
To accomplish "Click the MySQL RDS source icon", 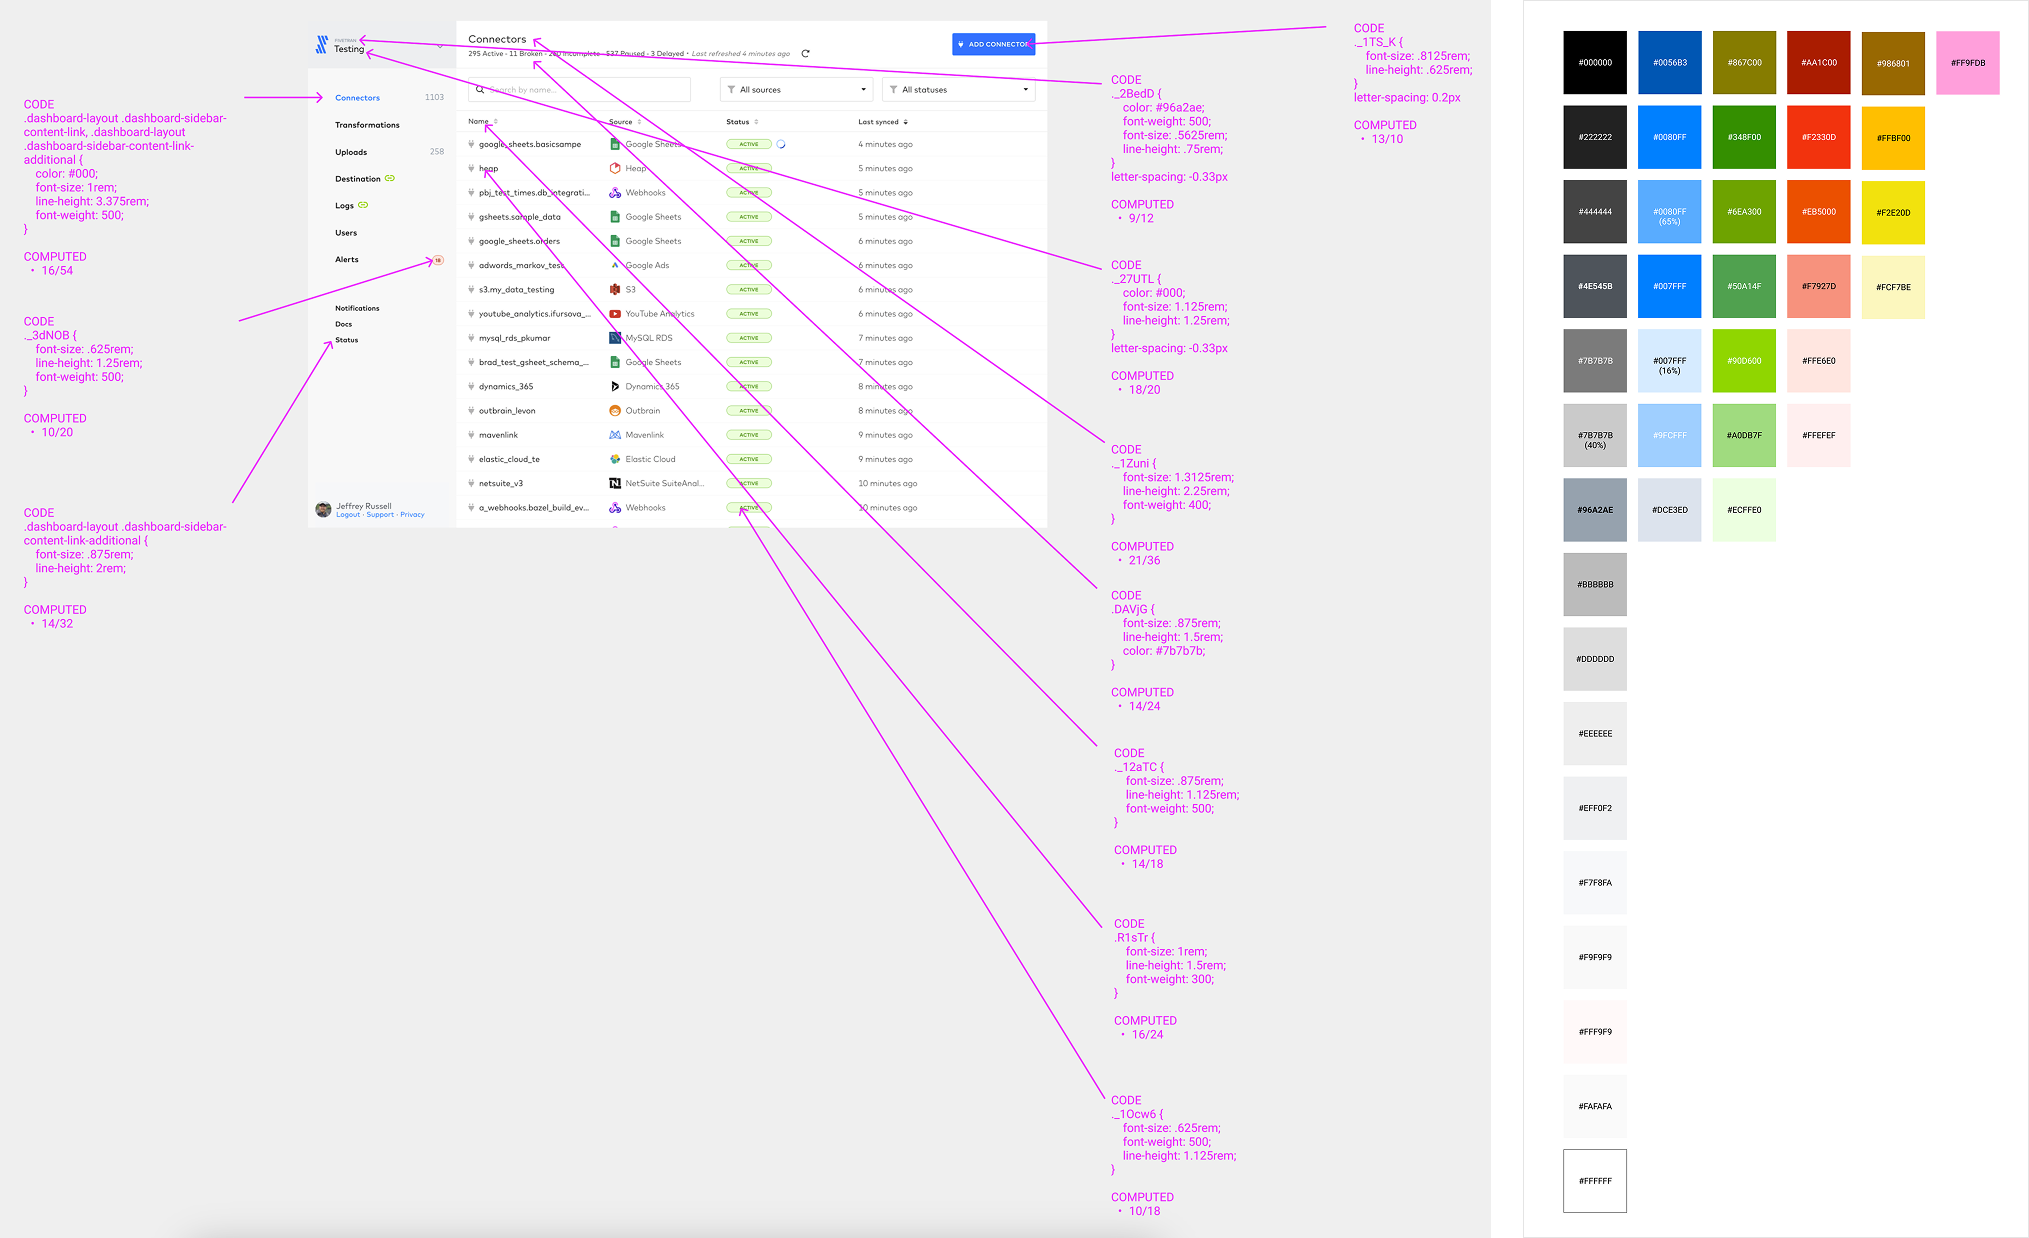I will [x=615, y=338].
